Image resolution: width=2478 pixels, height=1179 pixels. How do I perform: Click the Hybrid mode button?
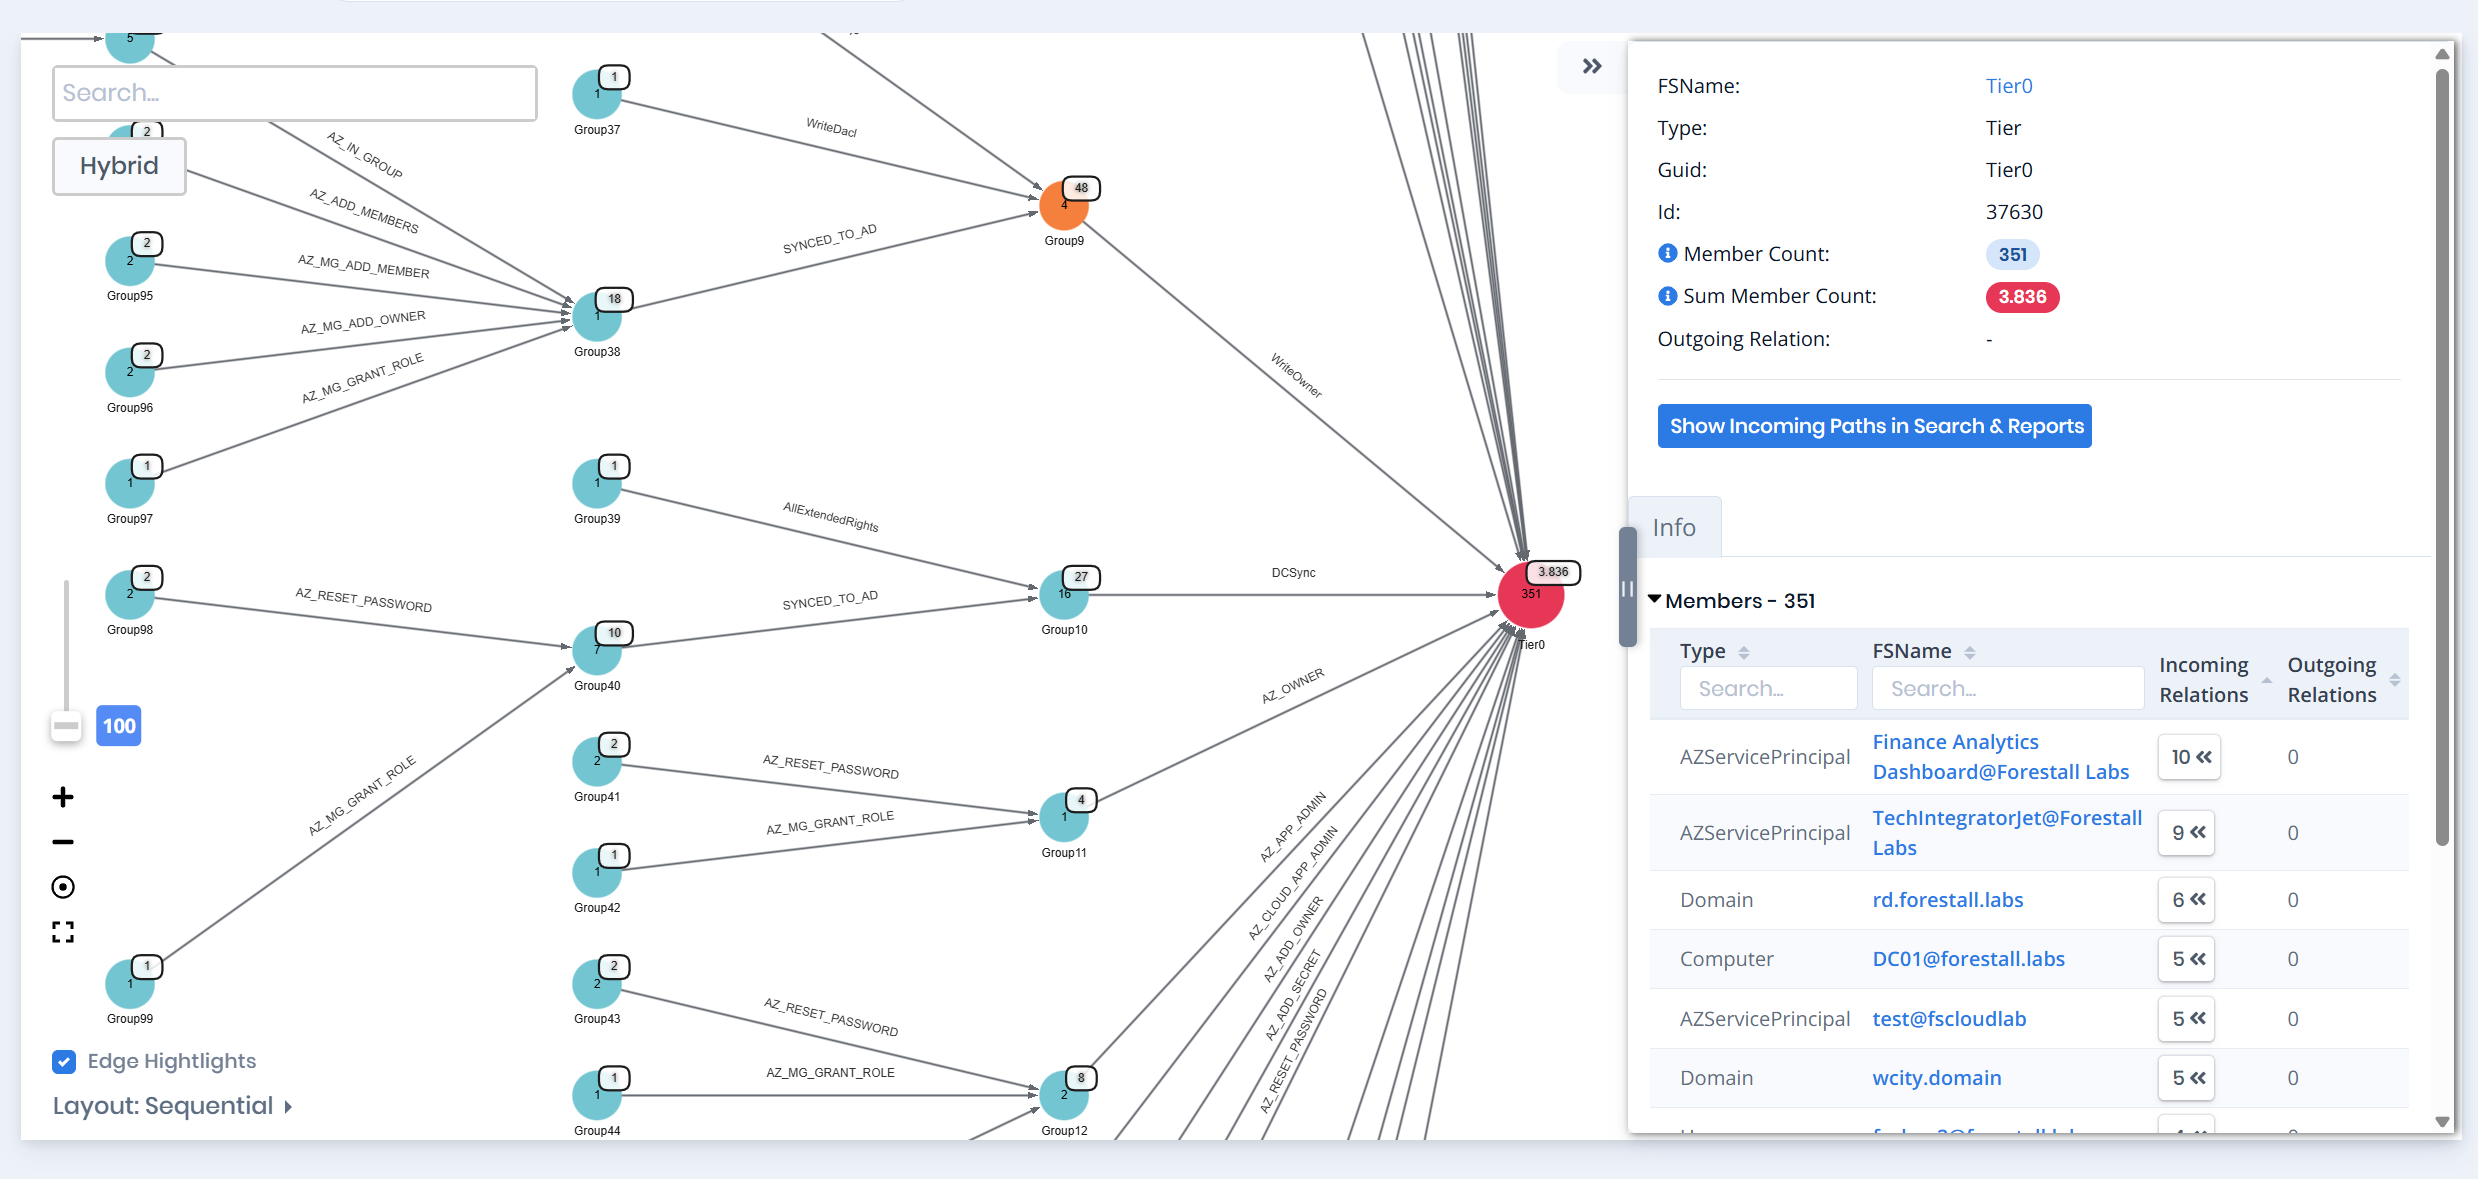click(x=119, y=166)
